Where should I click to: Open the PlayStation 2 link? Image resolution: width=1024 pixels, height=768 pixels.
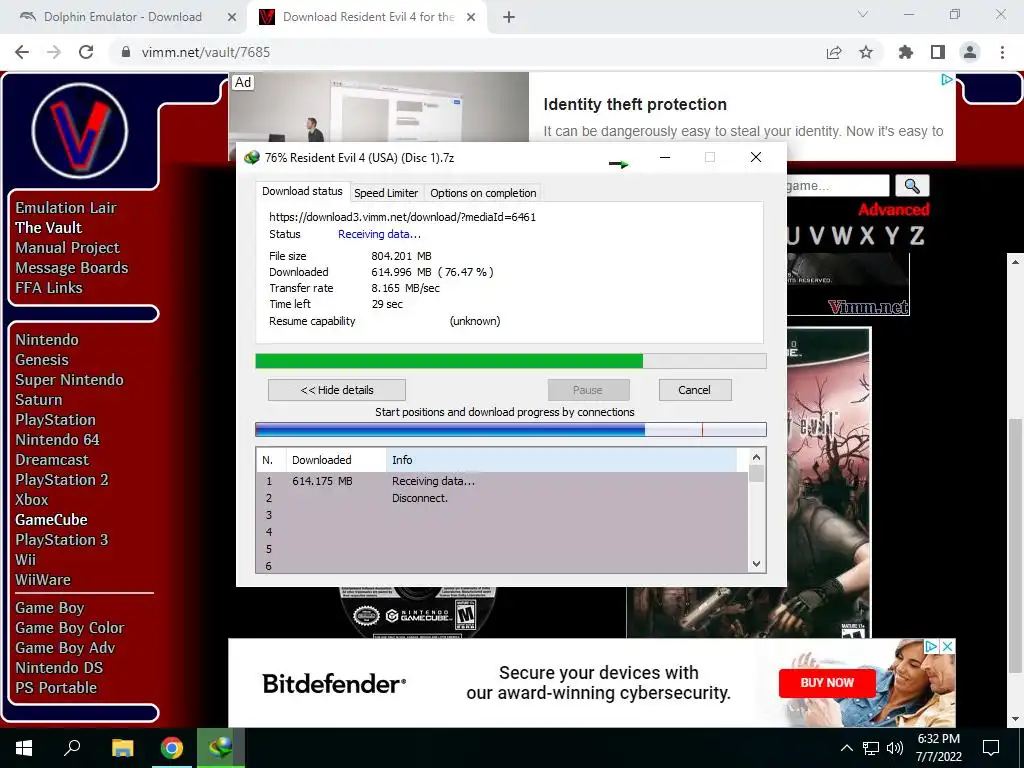(62, 480)
